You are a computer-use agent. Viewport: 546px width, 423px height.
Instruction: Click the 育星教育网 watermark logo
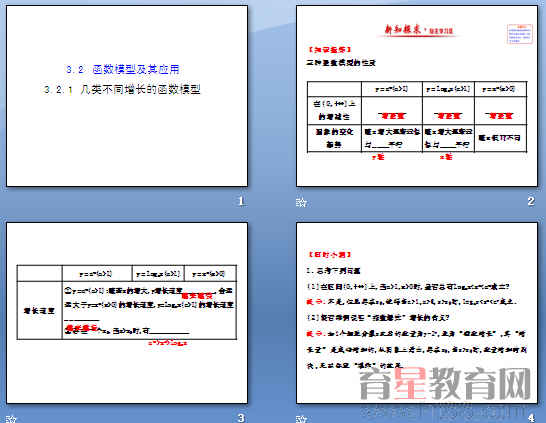[x=445, y=385]
